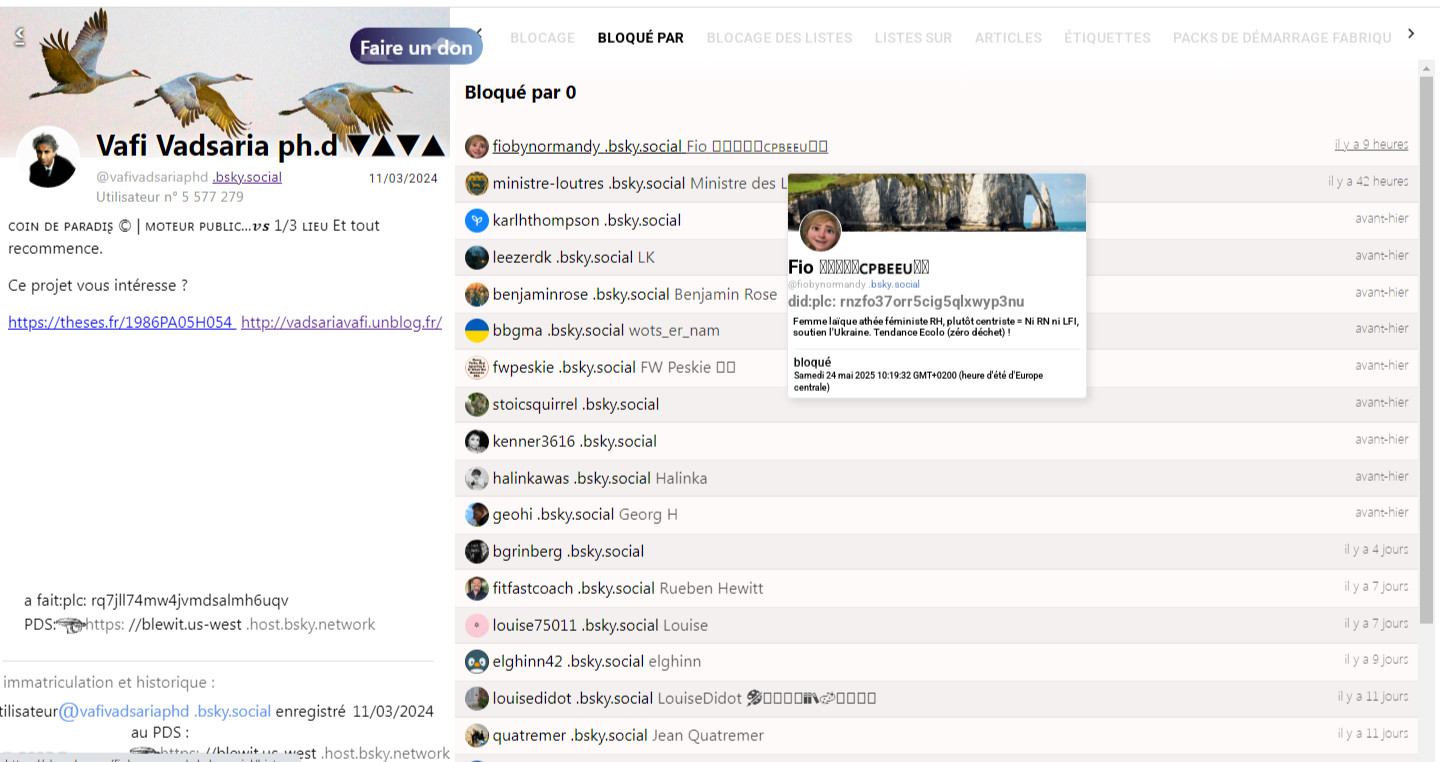
Task: Switch to the LISTES SUR tab
Action: tap(913, 38)
